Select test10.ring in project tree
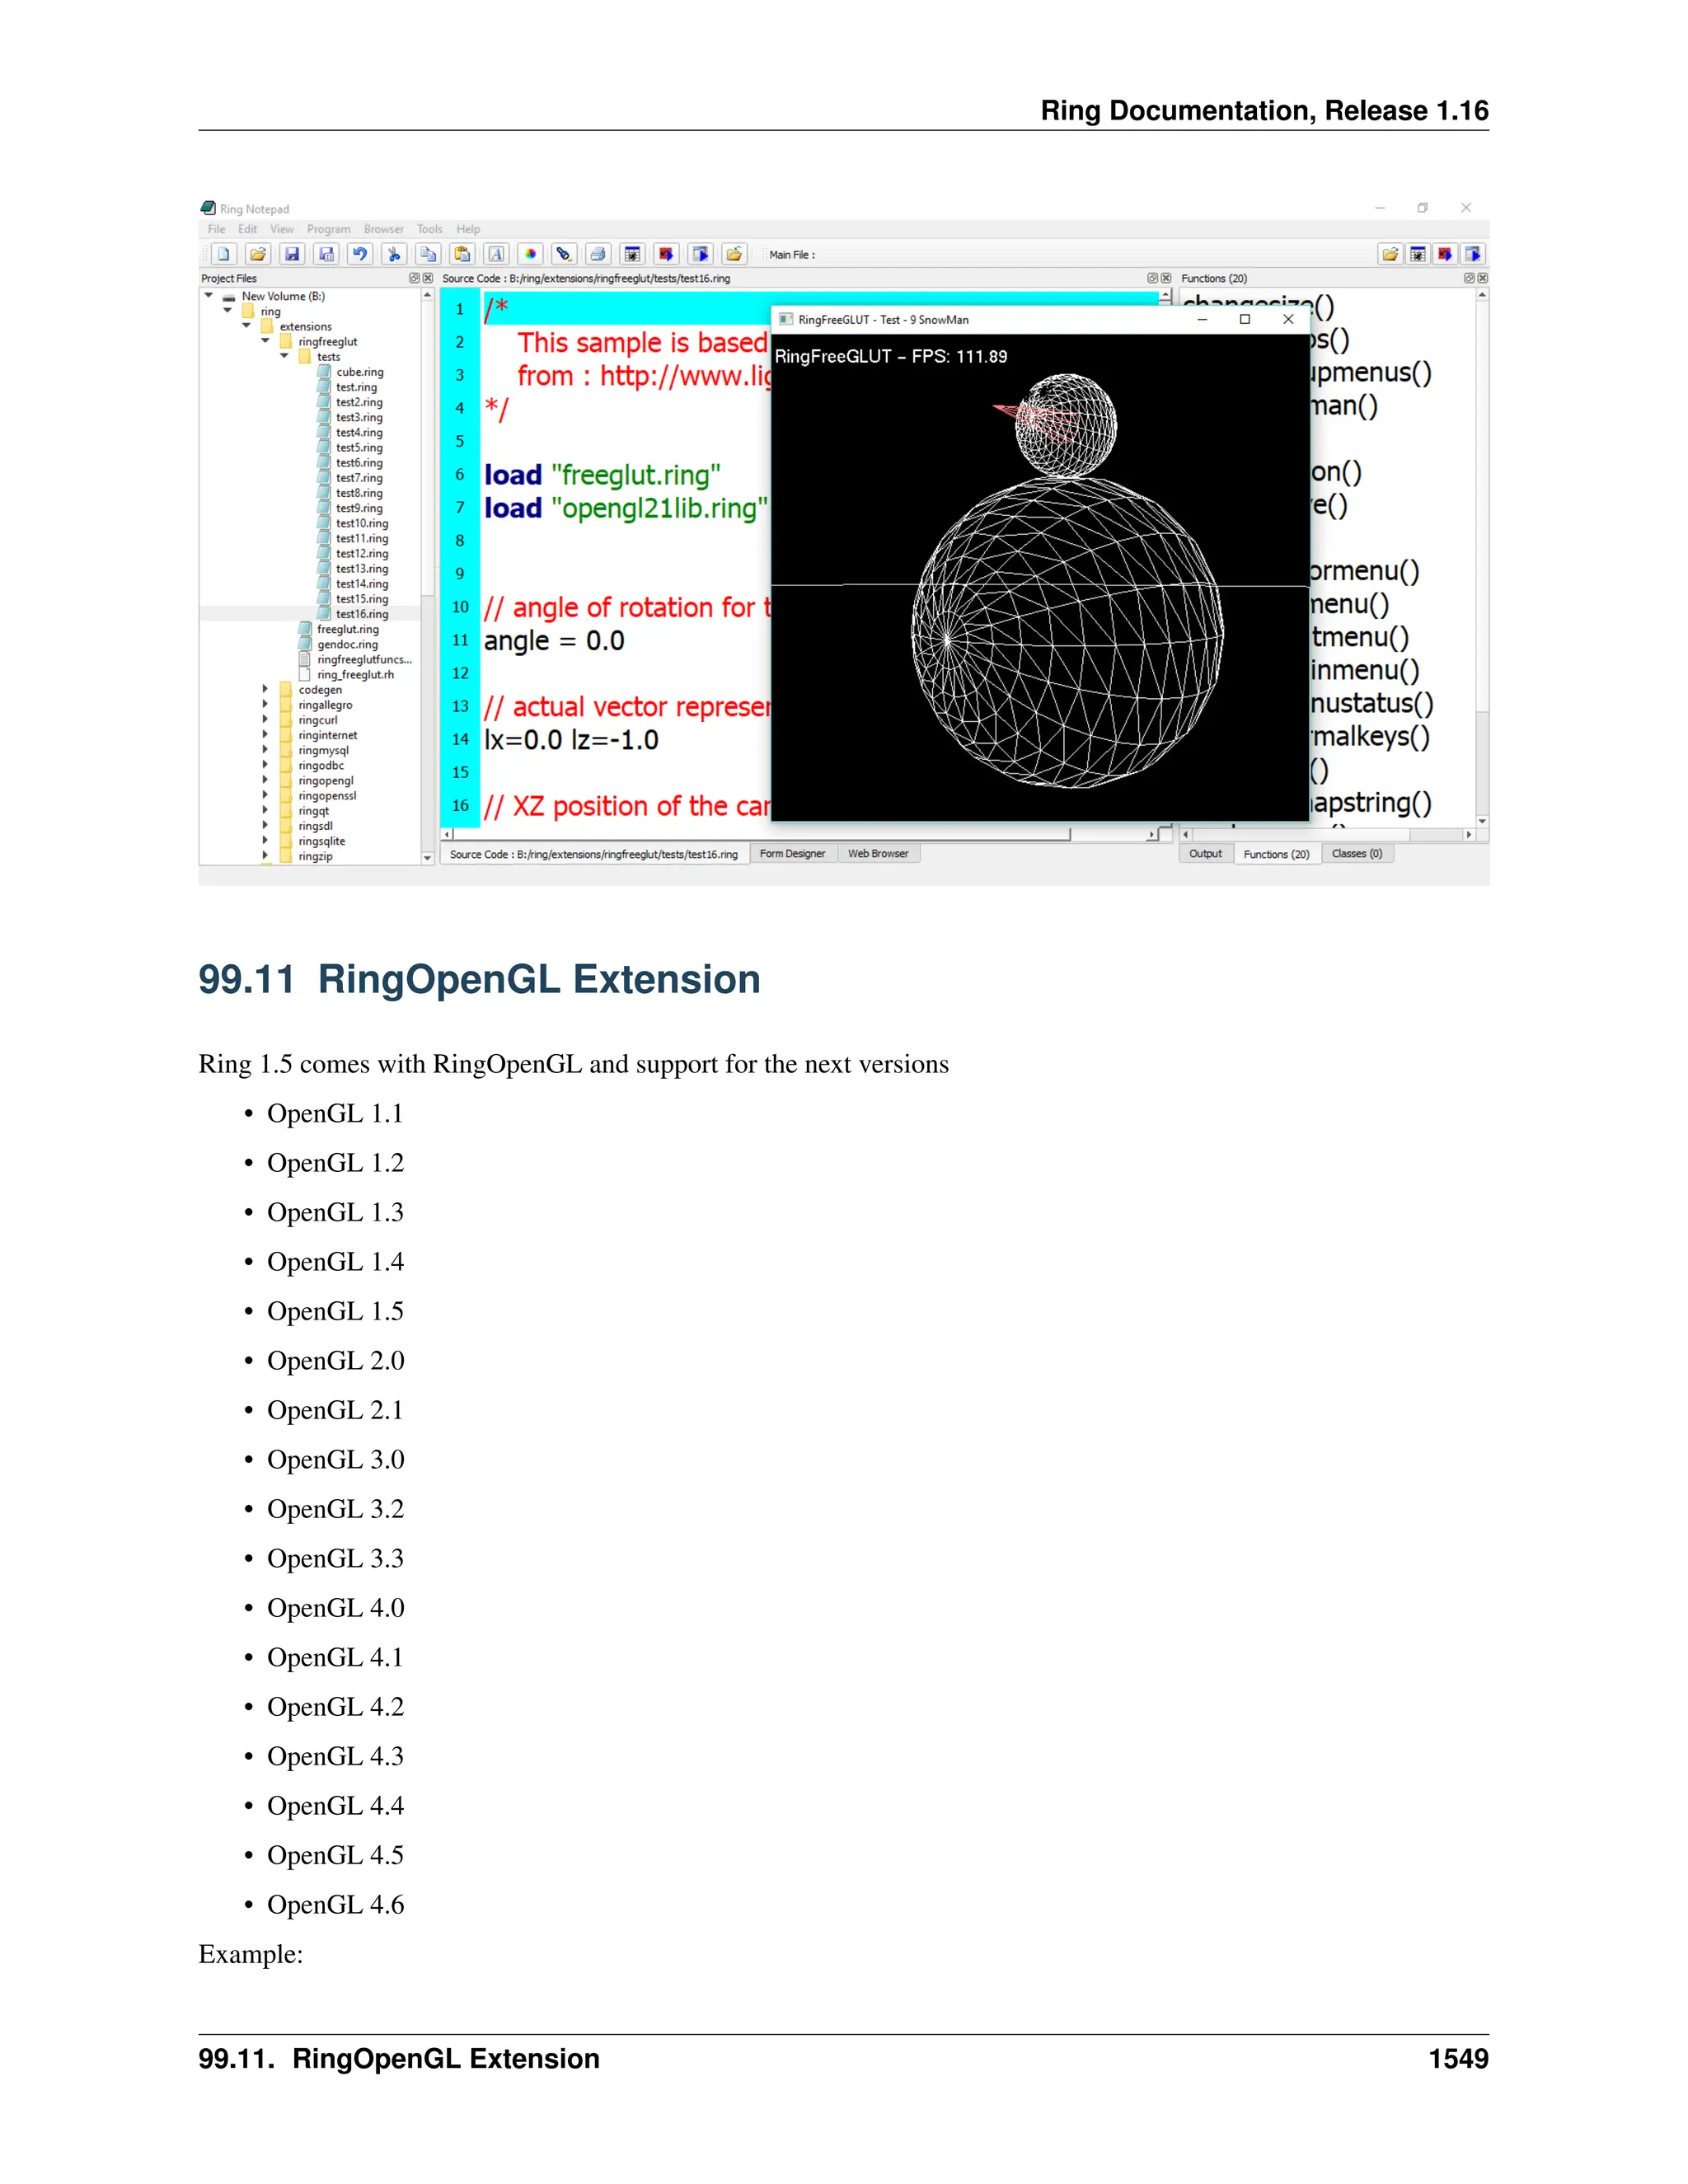 361,523
